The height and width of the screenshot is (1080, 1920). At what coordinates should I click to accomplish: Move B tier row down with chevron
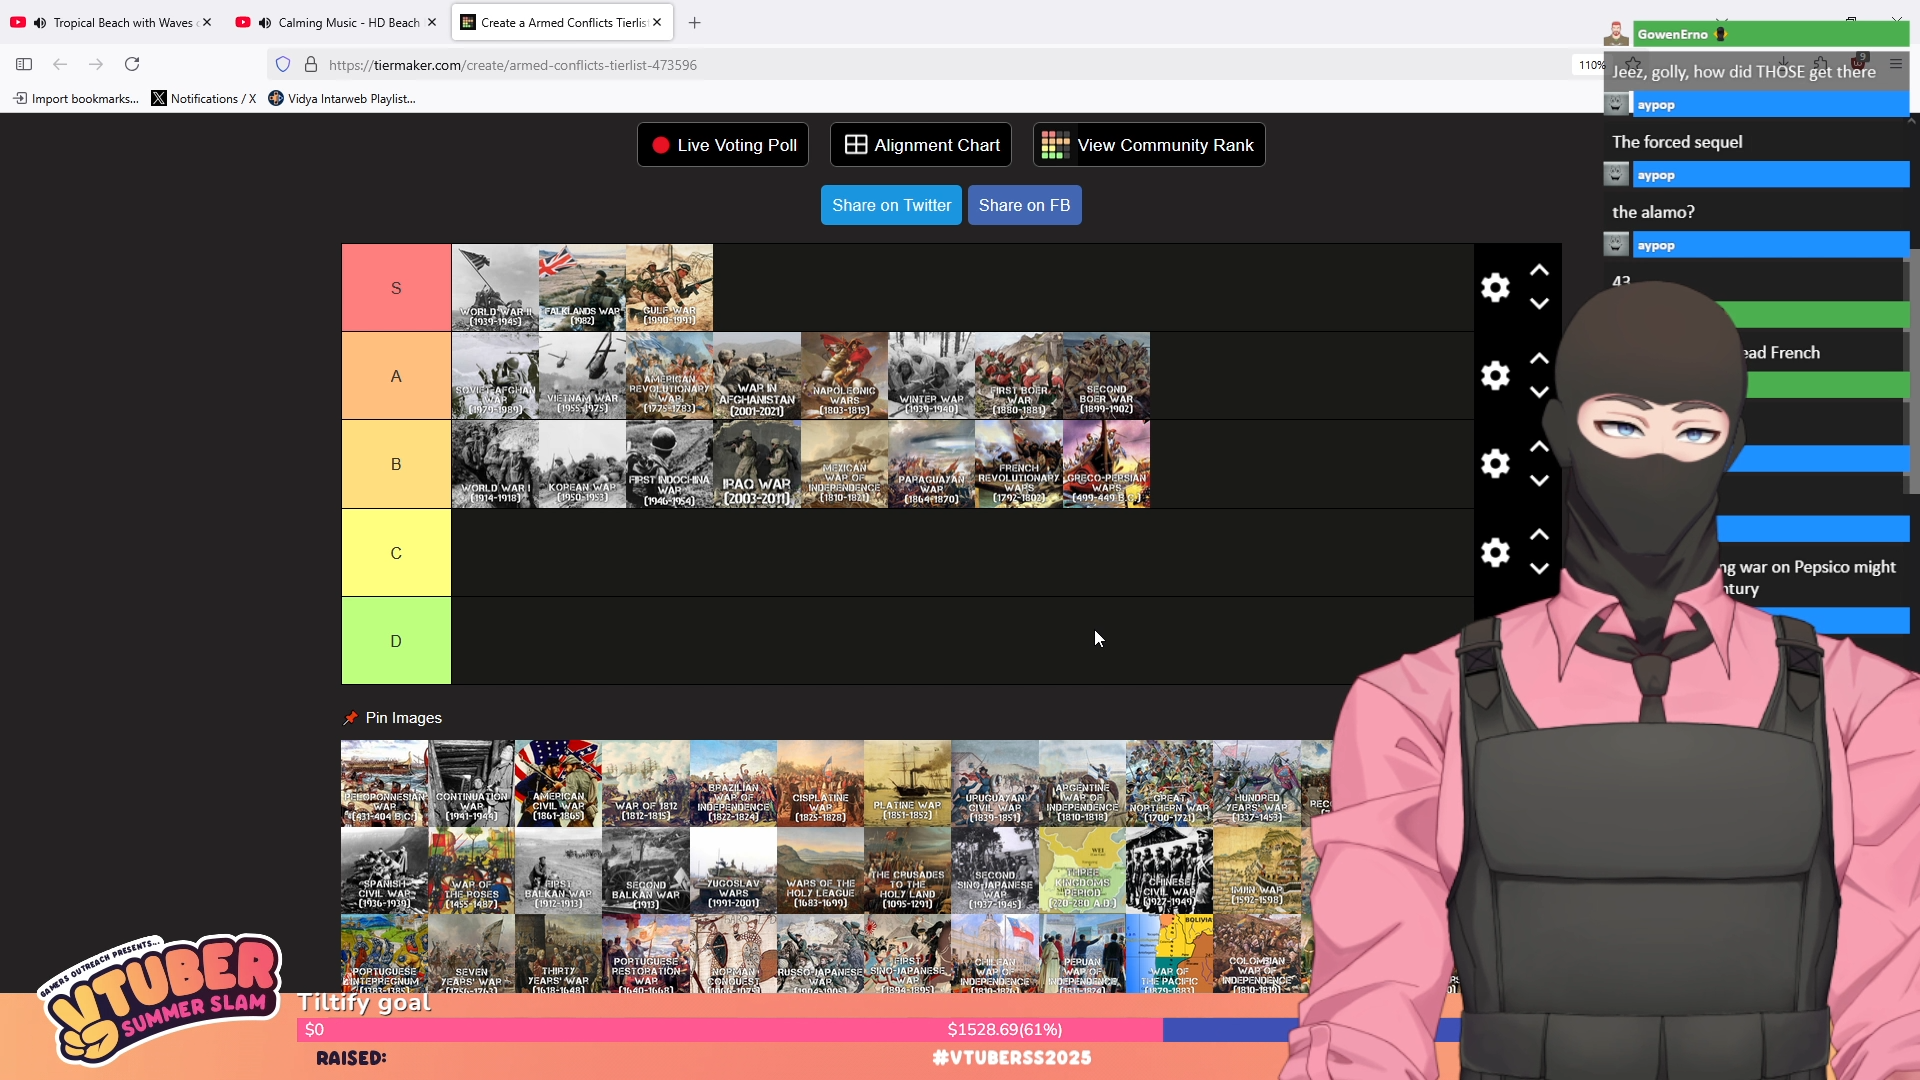tap(1539, 480)
